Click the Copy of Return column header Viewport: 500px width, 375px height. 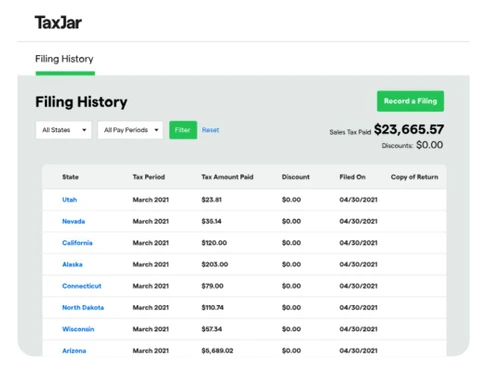point(414,177)
